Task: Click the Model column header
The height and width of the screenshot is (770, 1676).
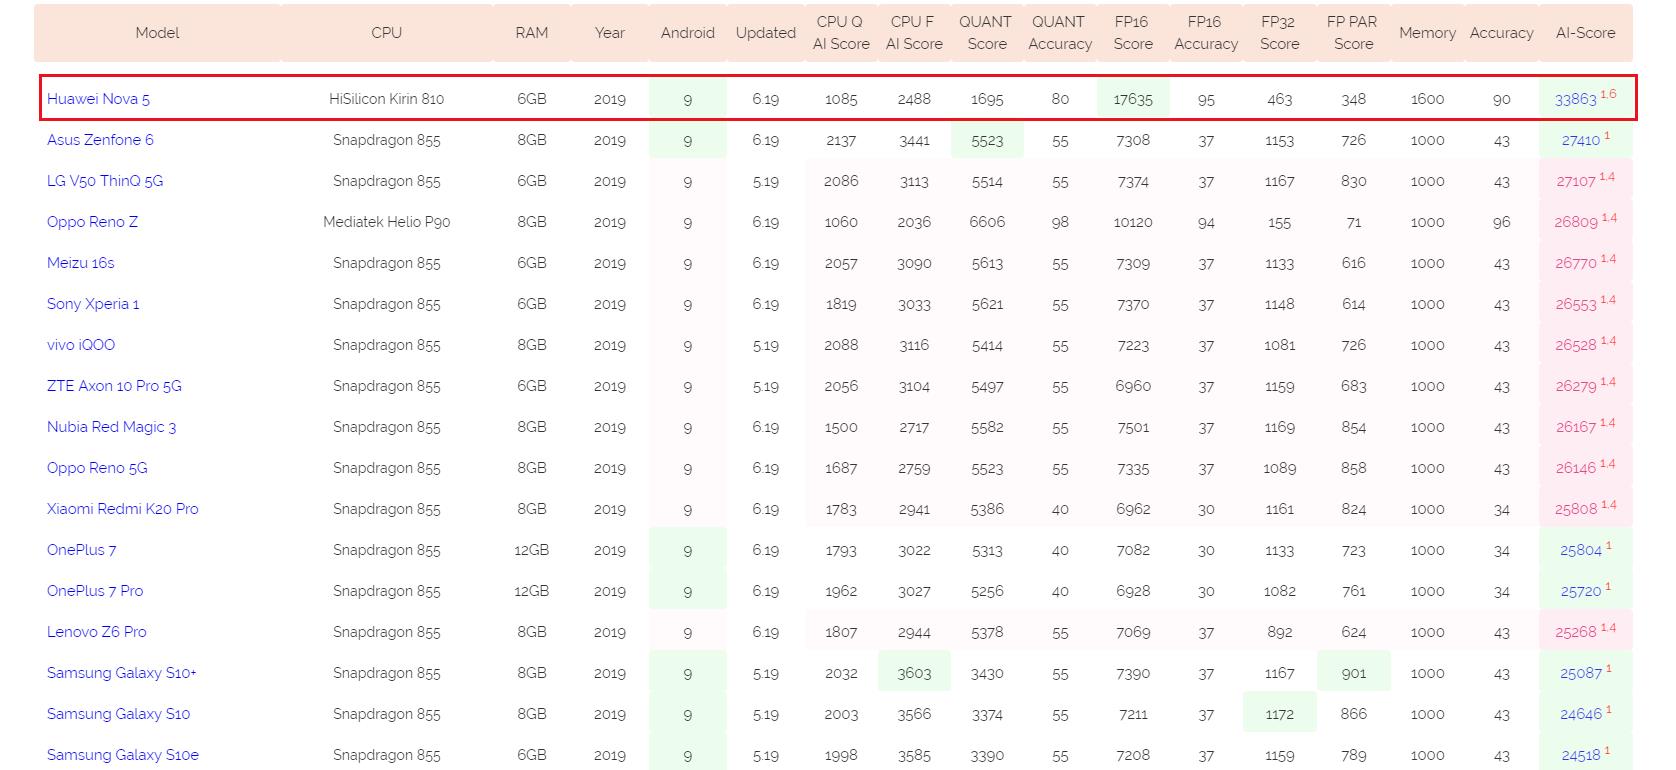Action: click(157, 33)
